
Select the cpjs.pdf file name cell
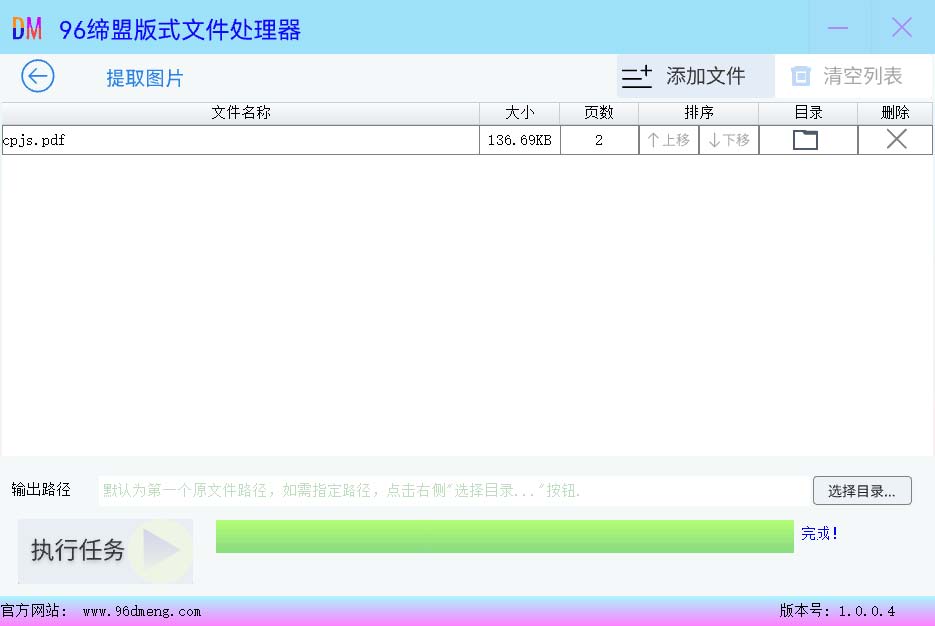240,140
